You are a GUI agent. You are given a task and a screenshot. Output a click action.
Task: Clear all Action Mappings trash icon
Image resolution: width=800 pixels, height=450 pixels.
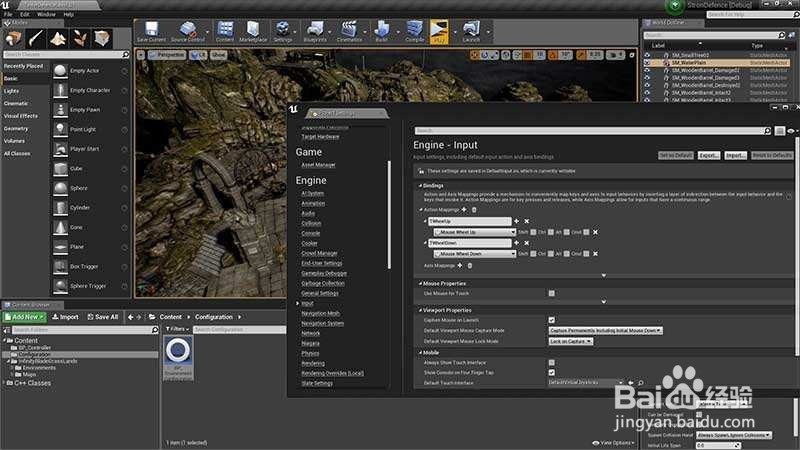click(x=474, y=210)
